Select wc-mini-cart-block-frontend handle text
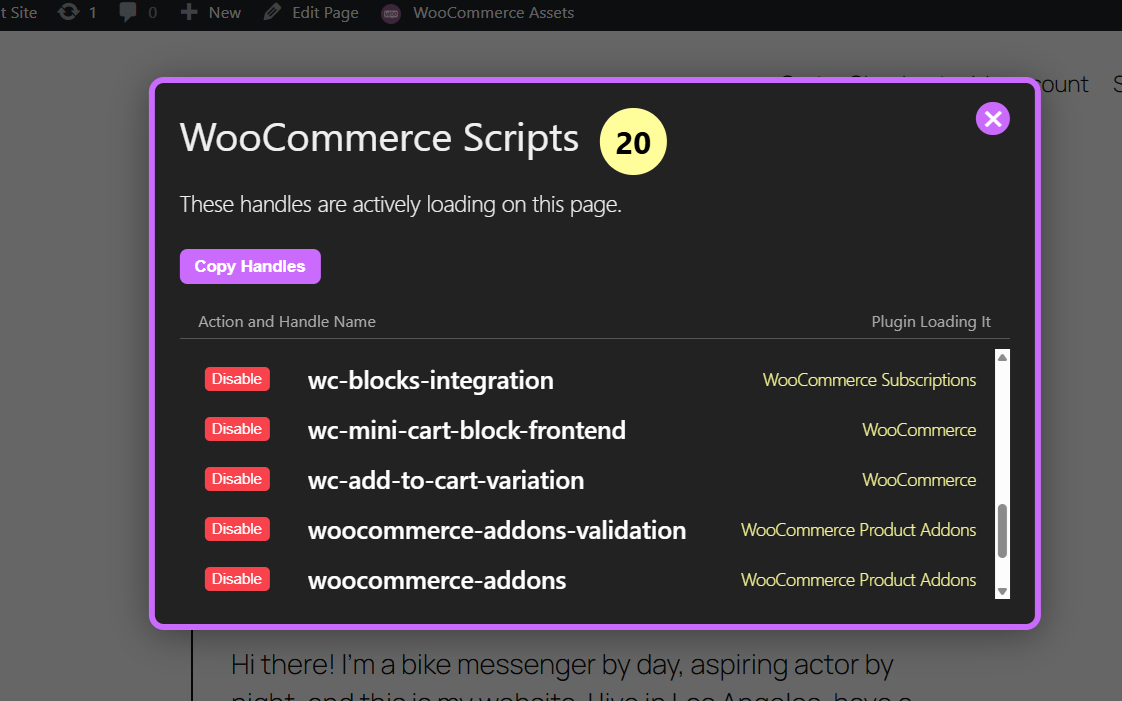The height and width of the screenshot is (701, 1122). (467, 431)
